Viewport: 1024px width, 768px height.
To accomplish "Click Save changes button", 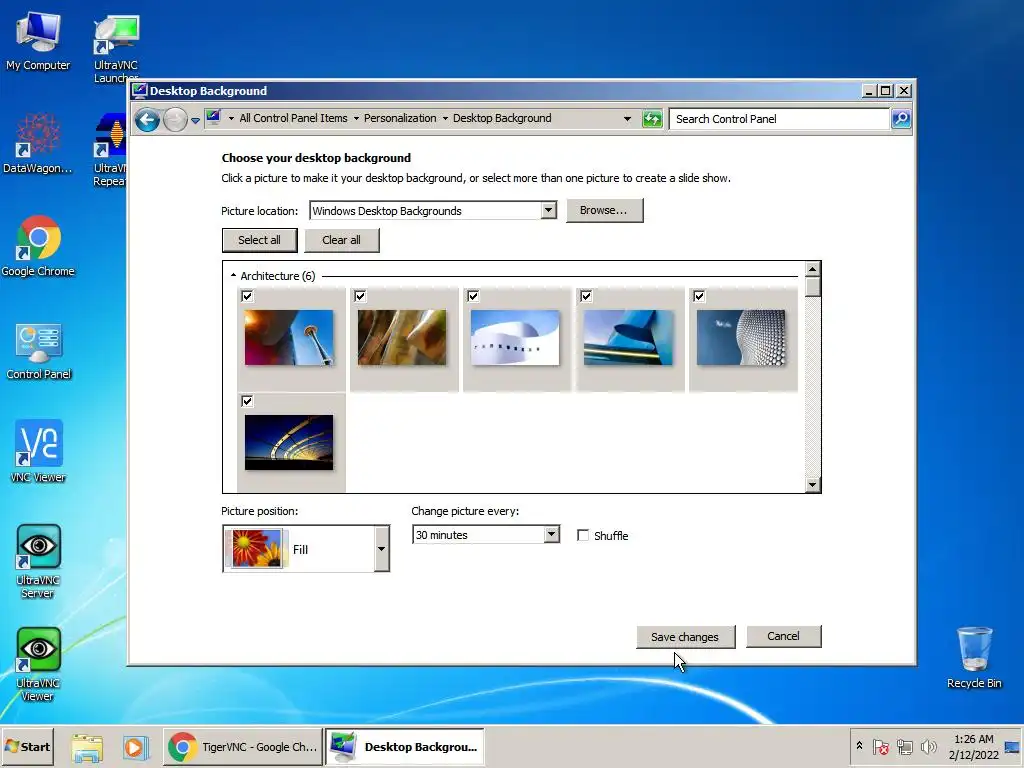I will (685, 637).
